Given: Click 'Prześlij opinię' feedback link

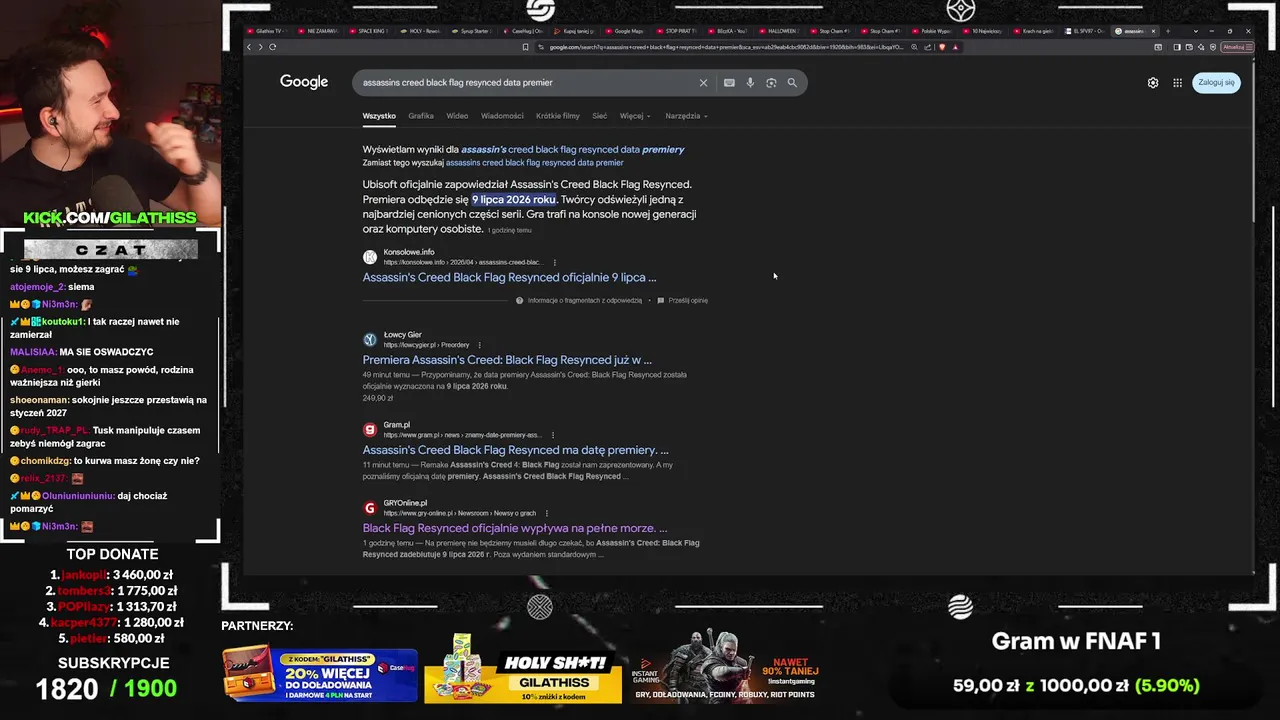Looking at the screenshot, I should 688,300.
